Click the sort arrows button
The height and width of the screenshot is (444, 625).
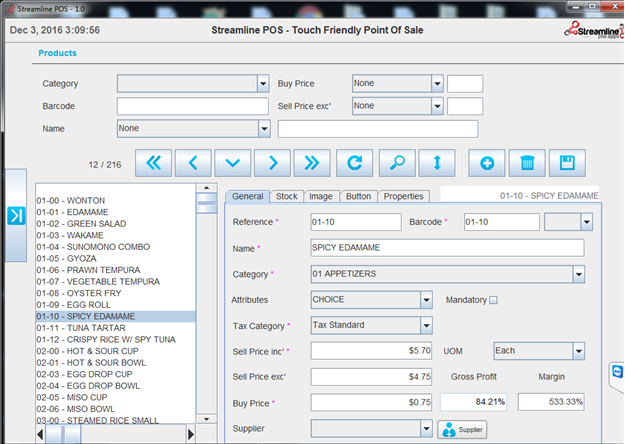(437, 163)
